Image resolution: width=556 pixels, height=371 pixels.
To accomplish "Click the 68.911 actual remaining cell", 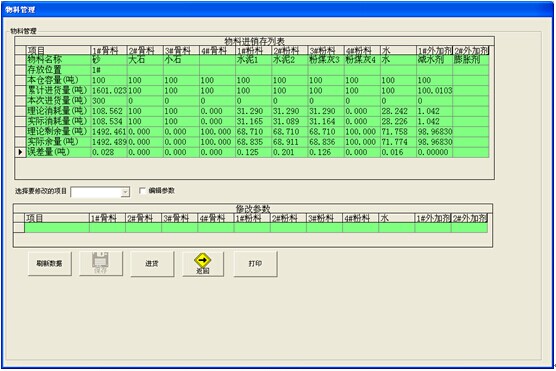I will pyautogui.click(x=290, y=142).
